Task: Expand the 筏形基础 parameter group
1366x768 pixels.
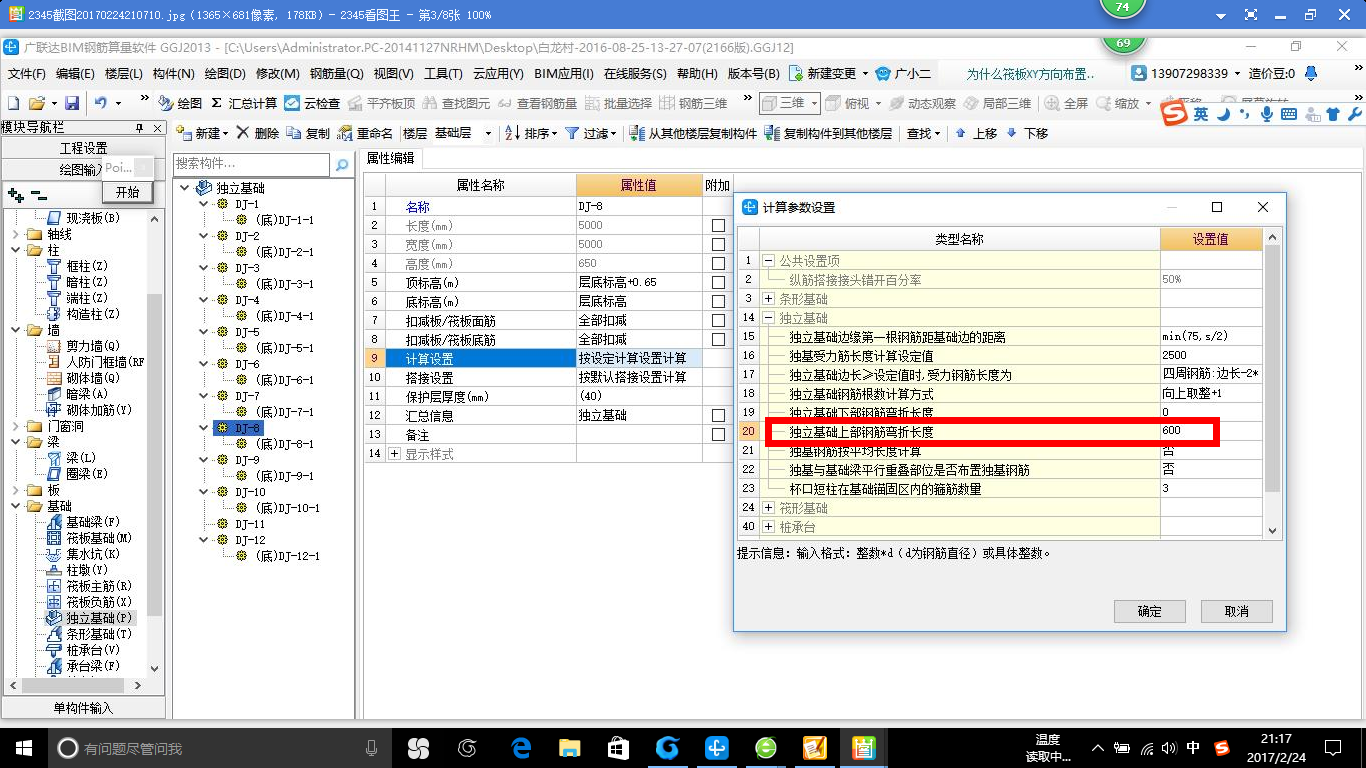Action: (768, 508)
